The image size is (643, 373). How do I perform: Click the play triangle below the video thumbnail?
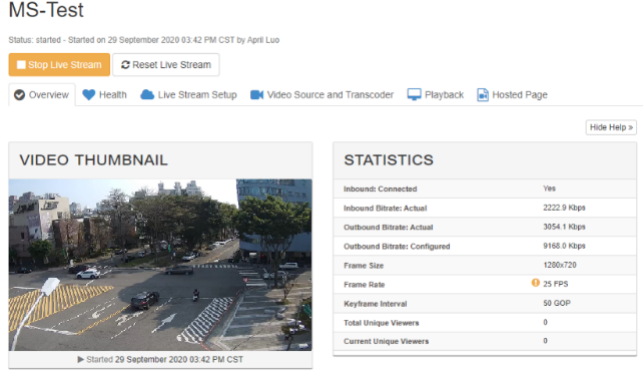click(81, 359)
